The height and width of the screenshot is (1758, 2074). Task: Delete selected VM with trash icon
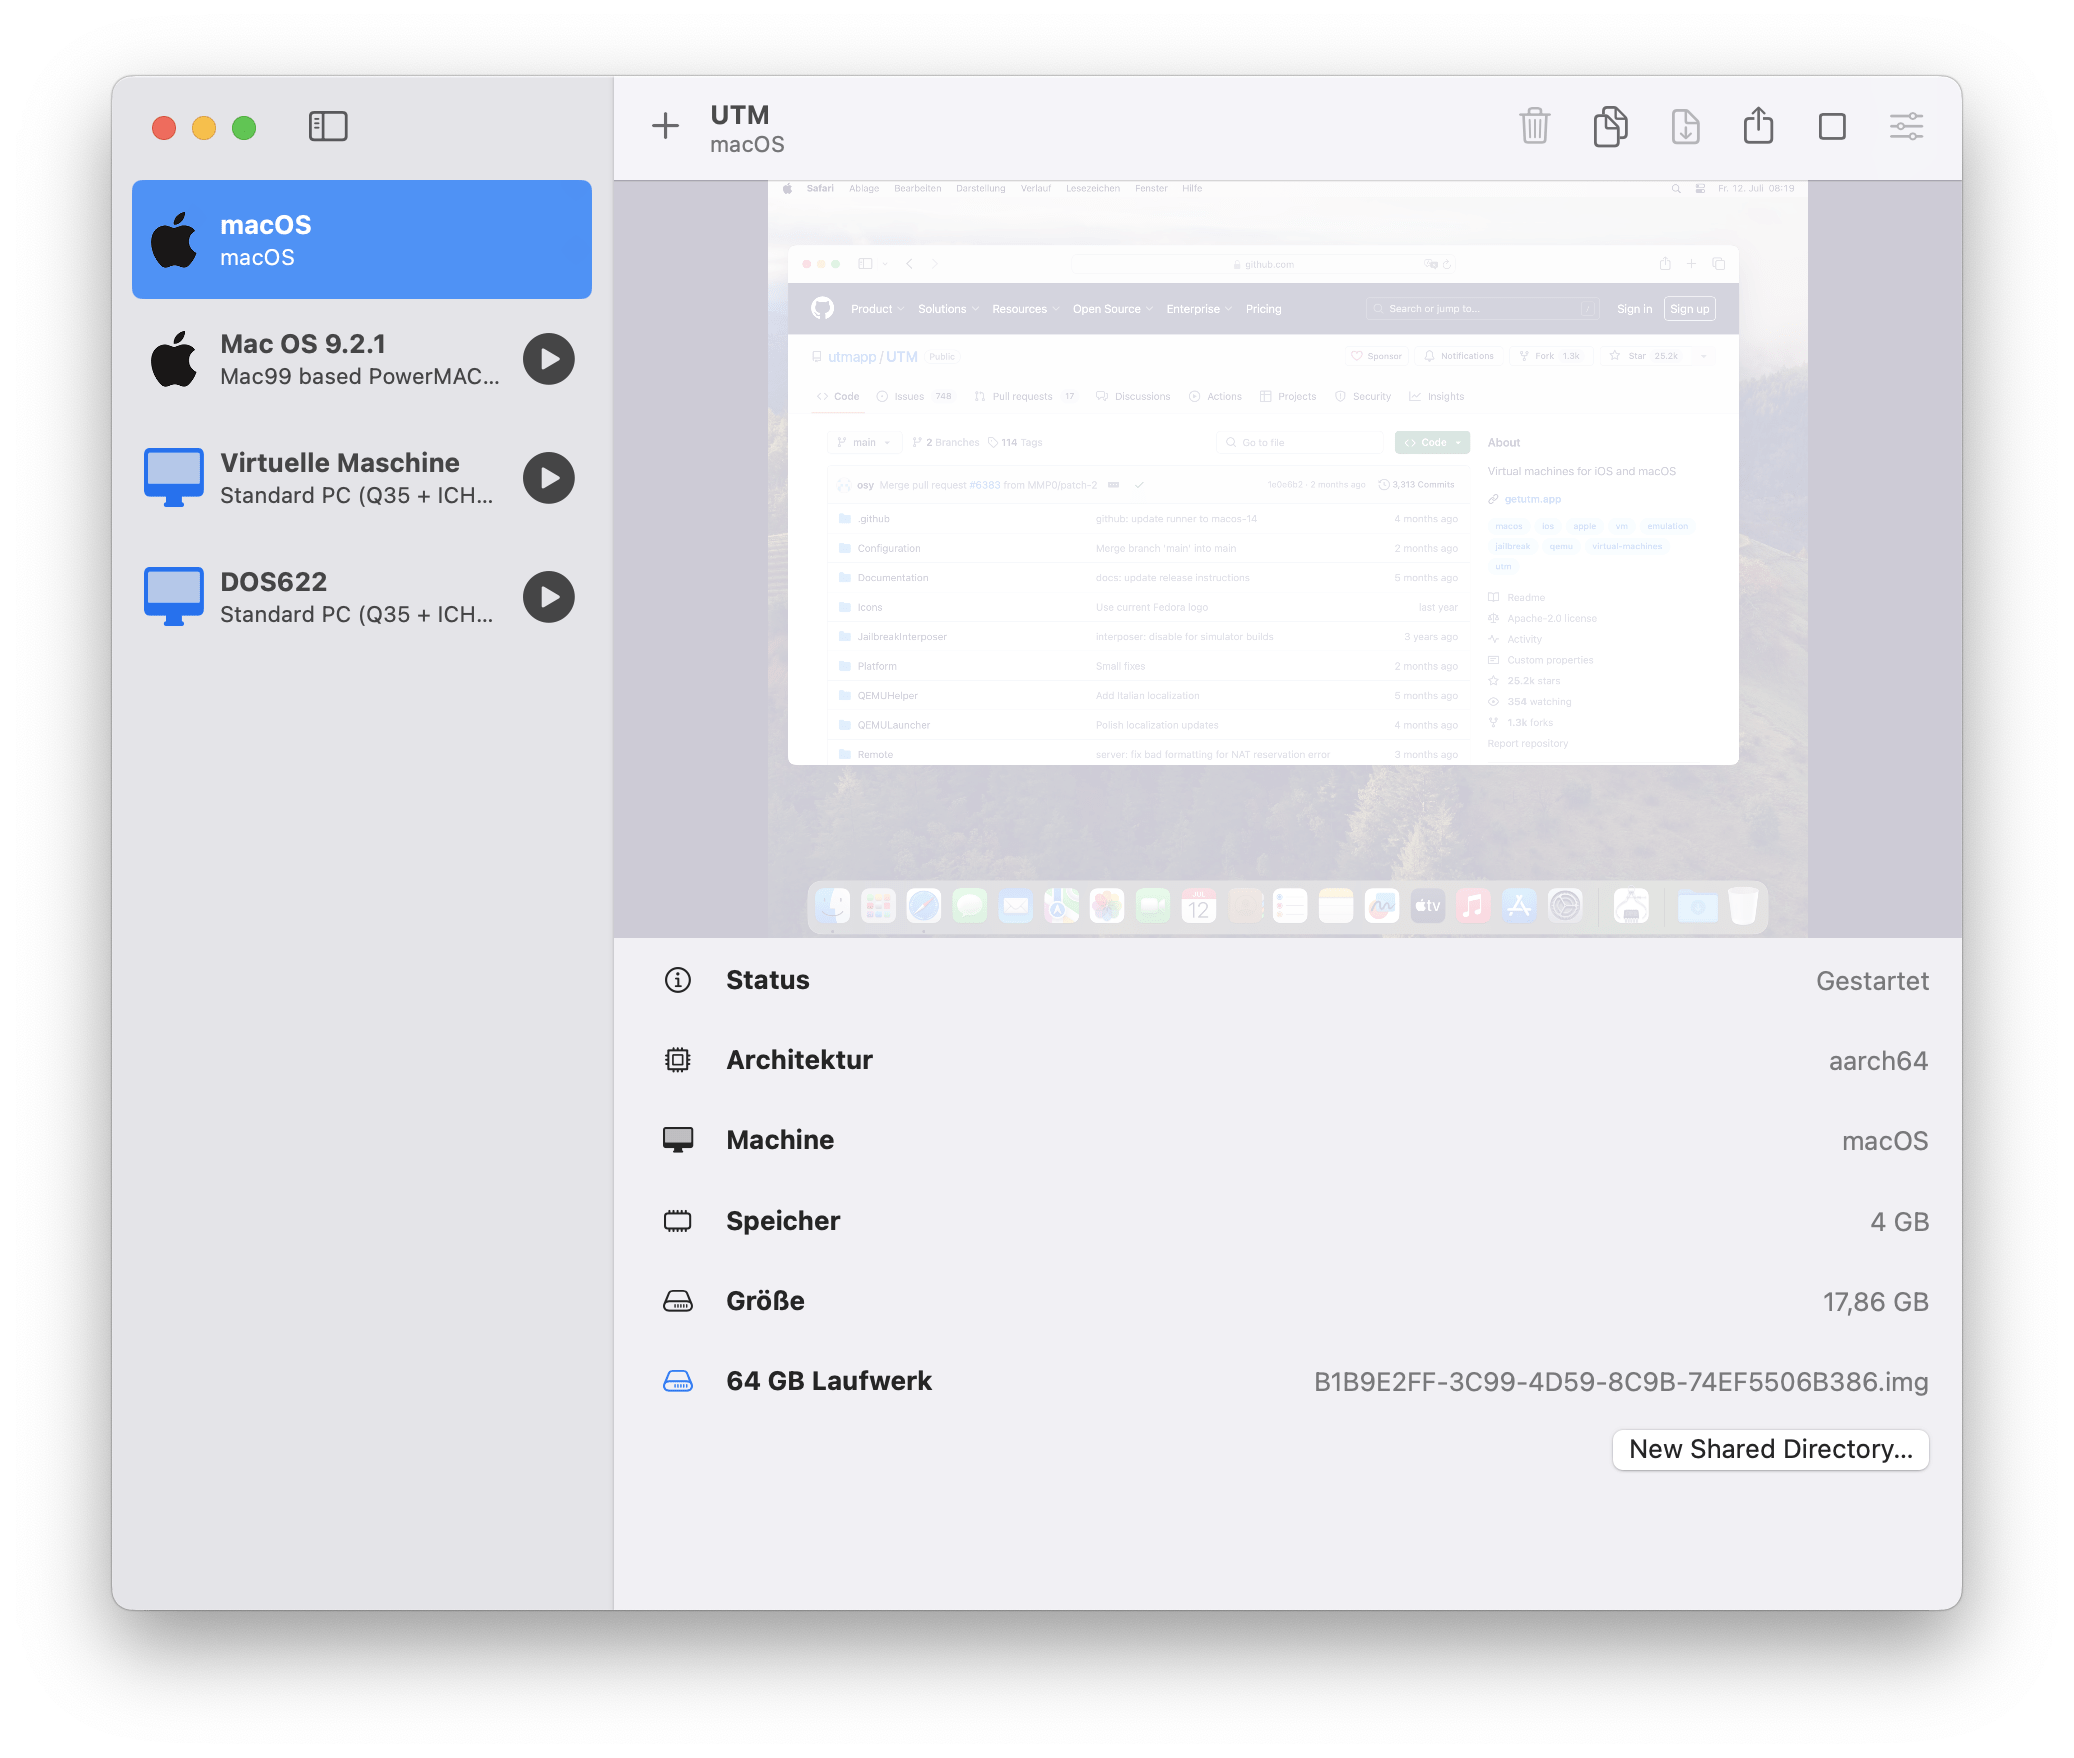click(x=1534, y=127)
